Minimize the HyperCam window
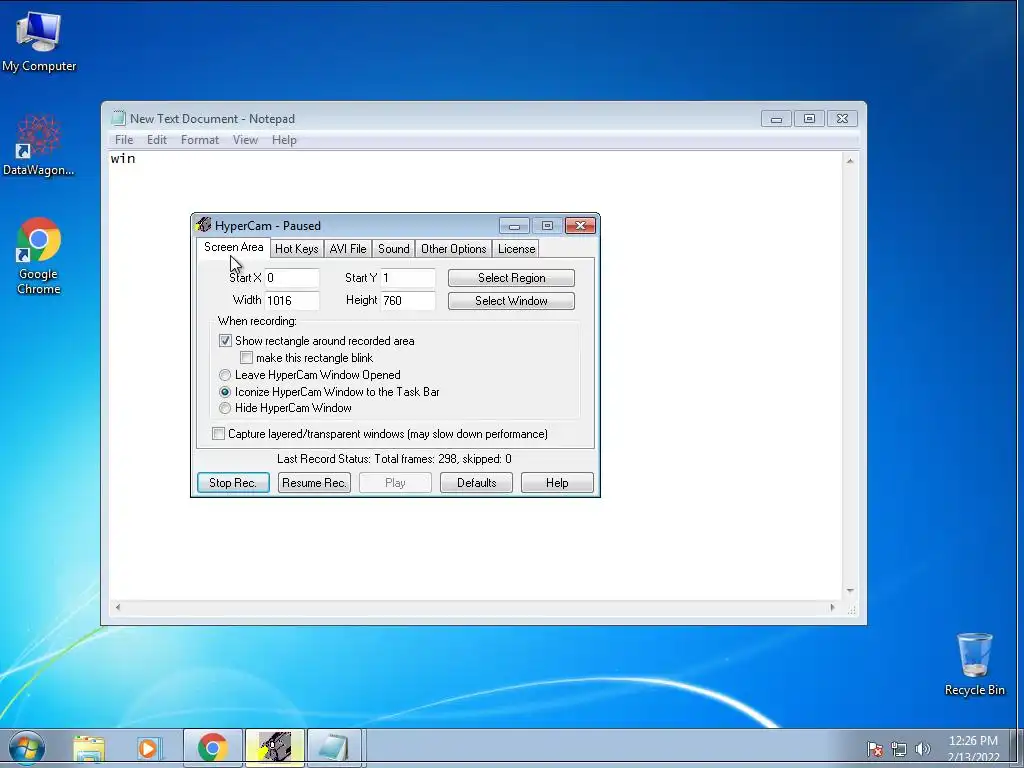Screen dimensions: 1024x768 pyautogui.click(x=514, y=226)
